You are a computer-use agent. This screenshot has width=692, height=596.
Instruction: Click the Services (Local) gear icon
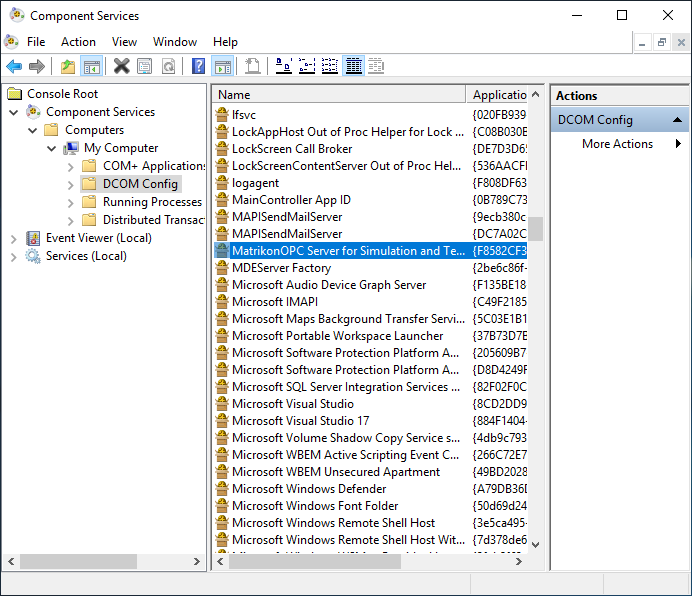(33, 256)
